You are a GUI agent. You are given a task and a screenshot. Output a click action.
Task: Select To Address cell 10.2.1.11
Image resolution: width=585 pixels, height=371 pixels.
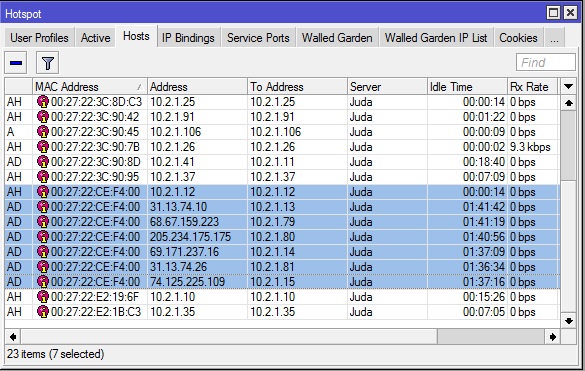272,162
